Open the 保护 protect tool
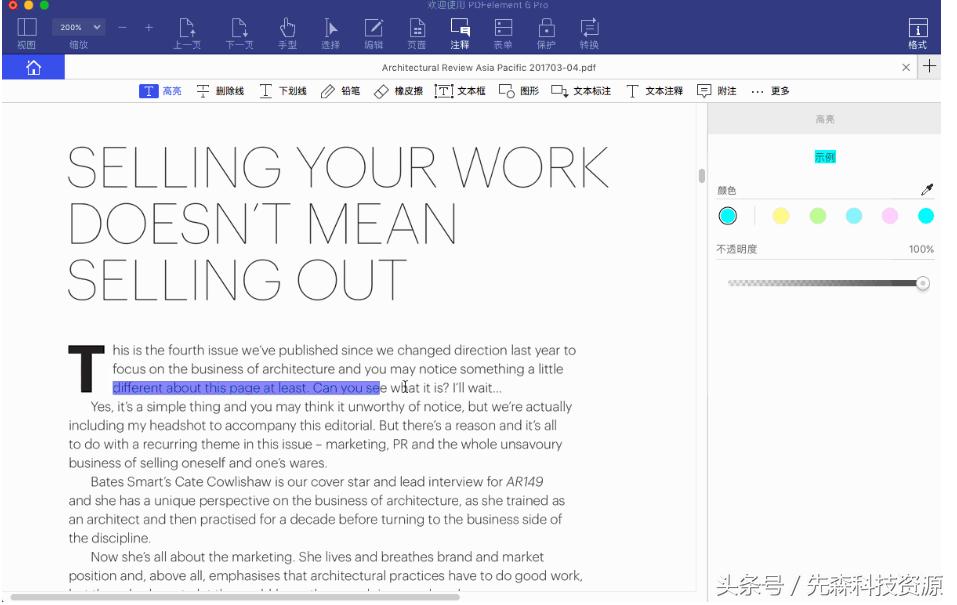 pos(546,33)
